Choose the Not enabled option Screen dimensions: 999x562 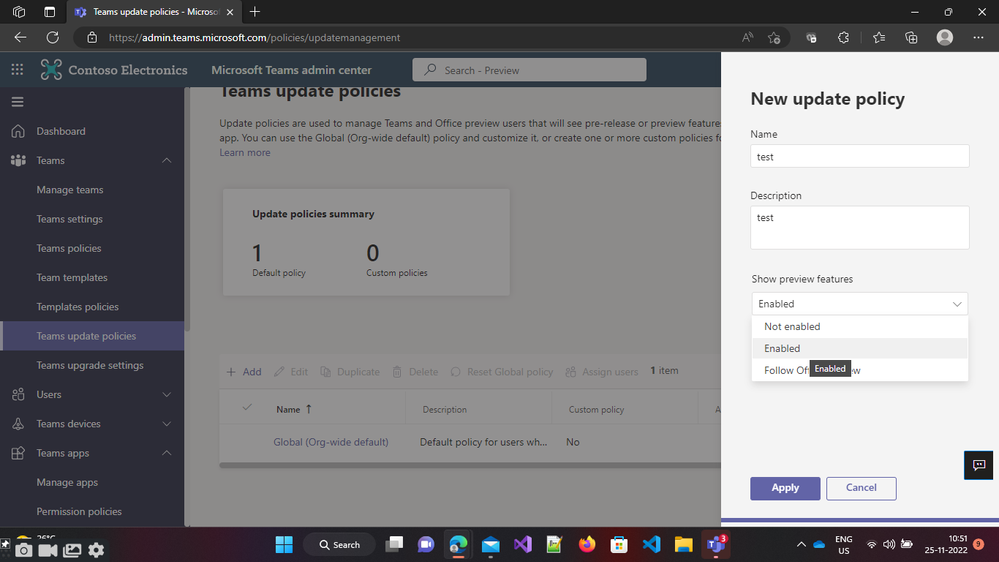click(x=859, y=326)
